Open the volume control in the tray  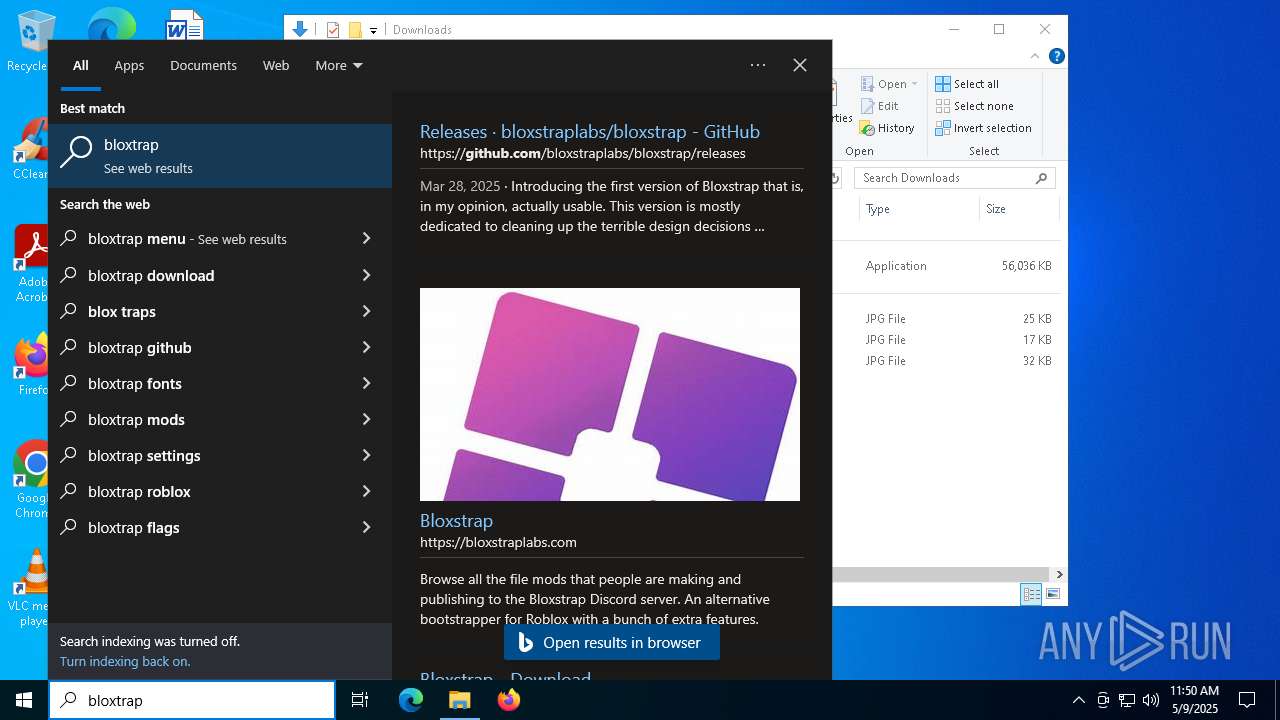1150,700
